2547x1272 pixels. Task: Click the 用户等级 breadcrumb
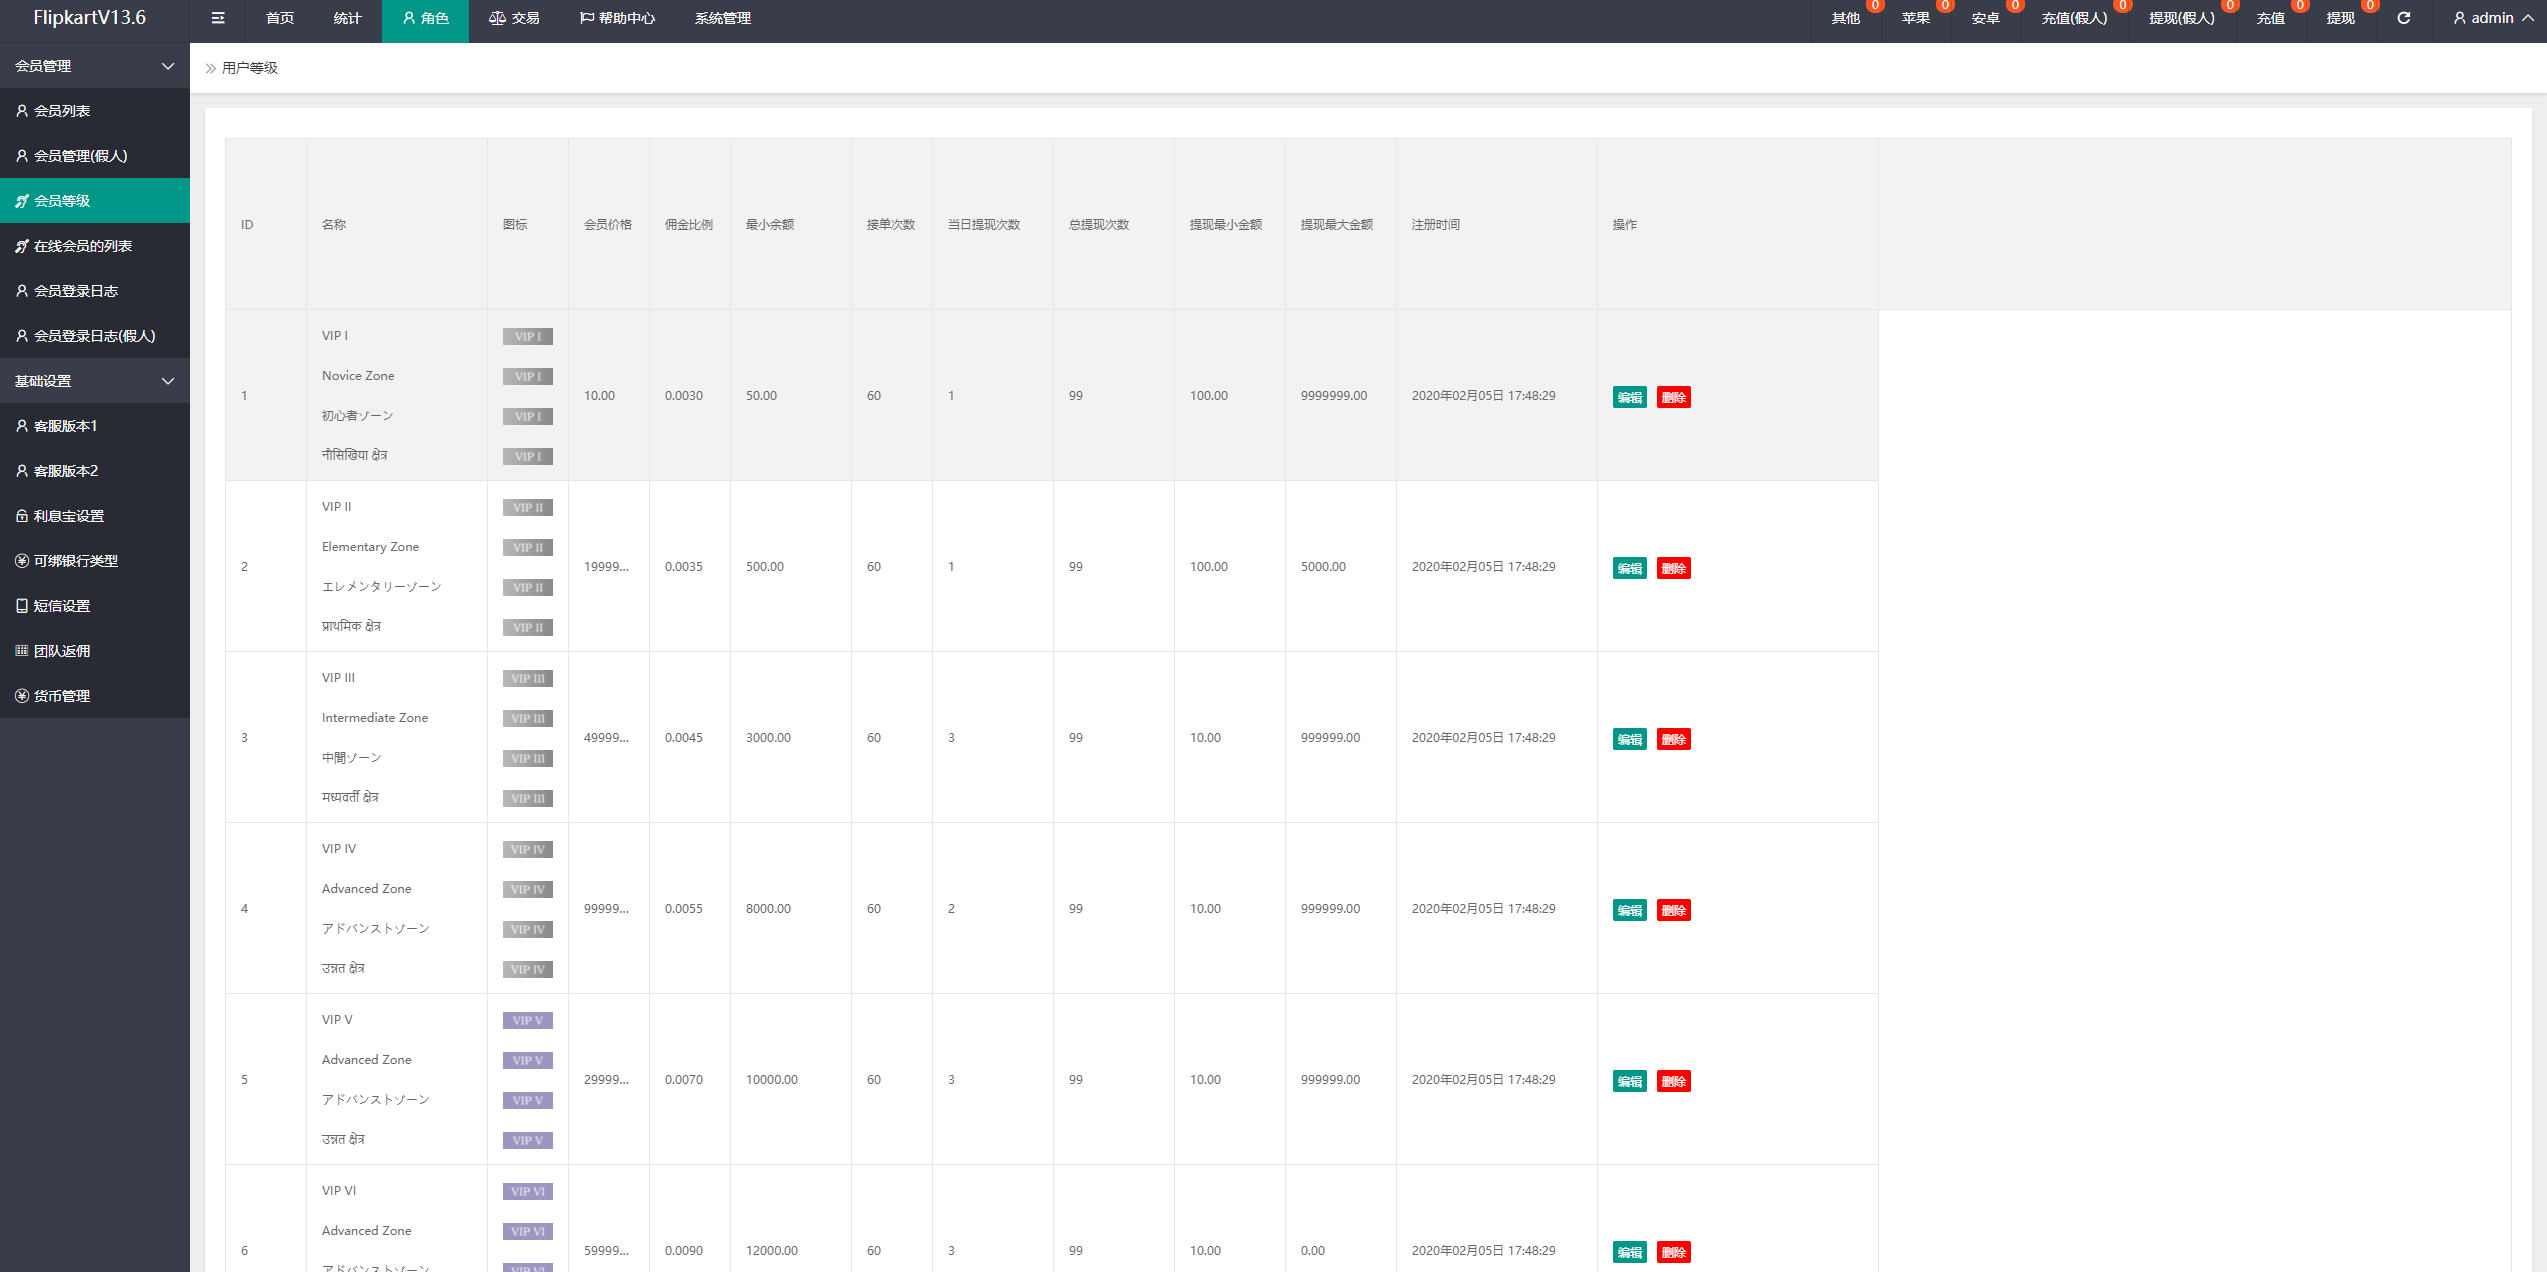click(250, 68)
